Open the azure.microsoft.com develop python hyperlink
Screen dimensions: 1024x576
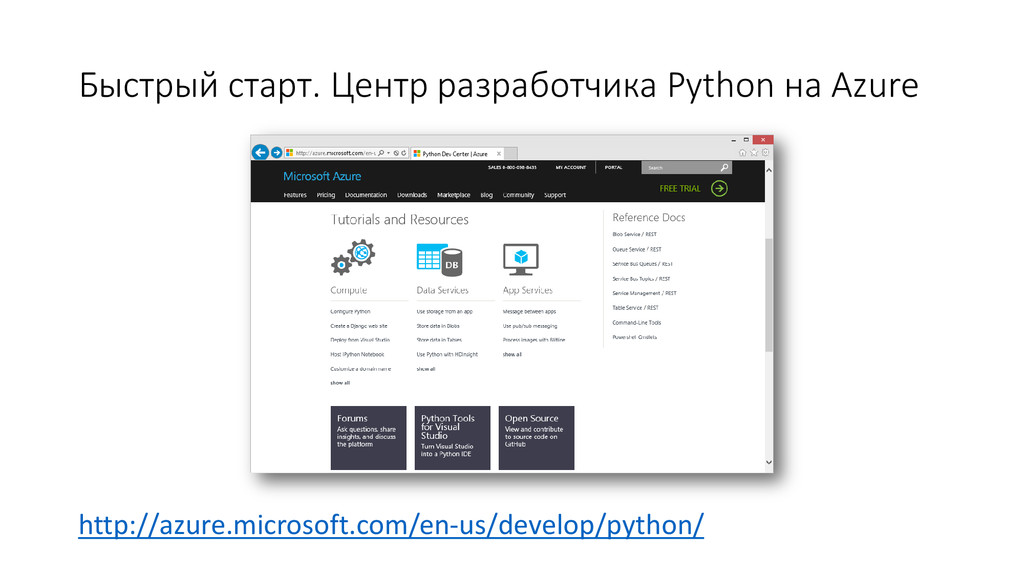[391, 525]
